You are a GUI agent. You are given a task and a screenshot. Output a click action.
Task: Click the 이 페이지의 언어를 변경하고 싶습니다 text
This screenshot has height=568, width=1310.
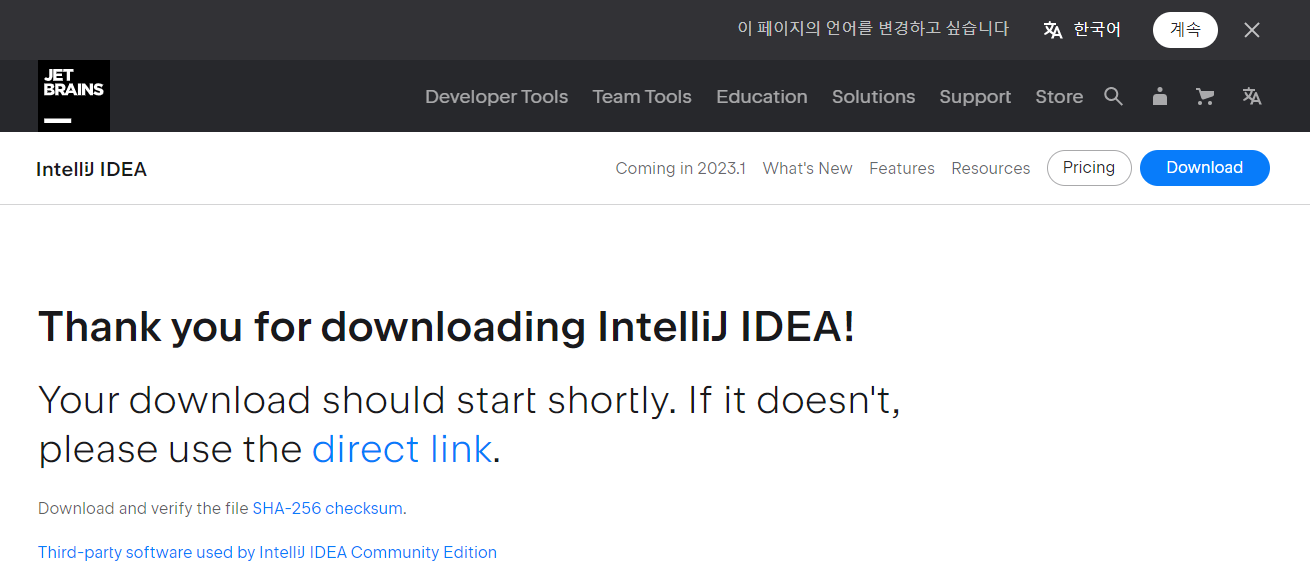[x=873, y=29]
